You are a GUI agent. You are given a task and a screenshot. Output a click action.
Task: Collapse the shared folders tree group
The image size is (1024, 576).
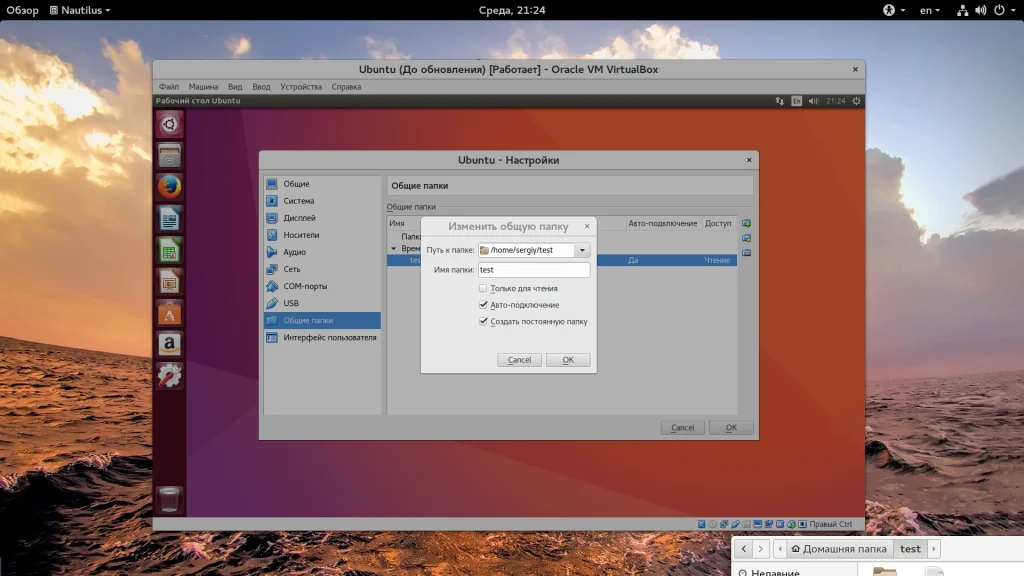coord(394,248)
